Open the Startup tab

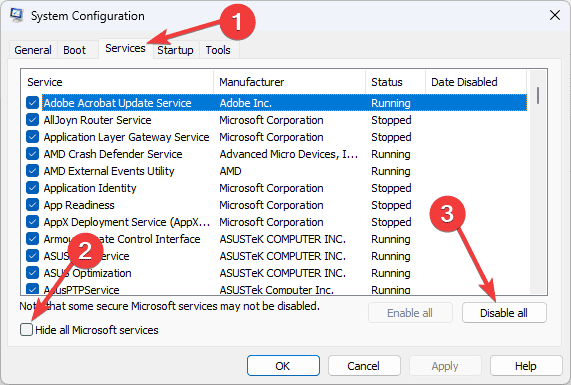175,50
